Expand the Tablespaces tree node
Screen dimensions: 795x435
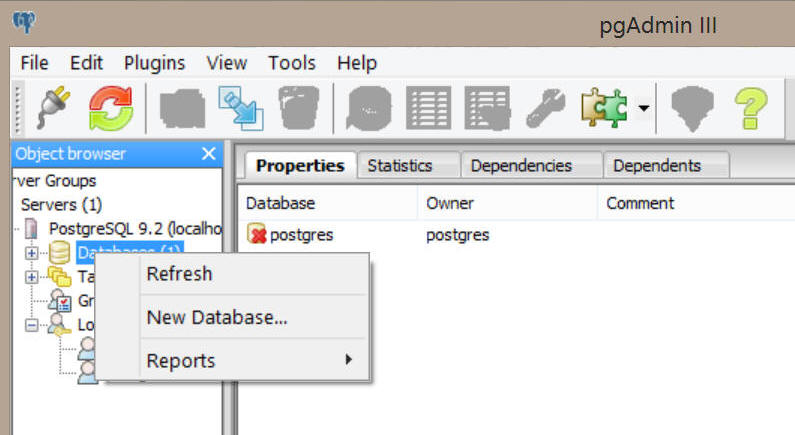[31, 276]
